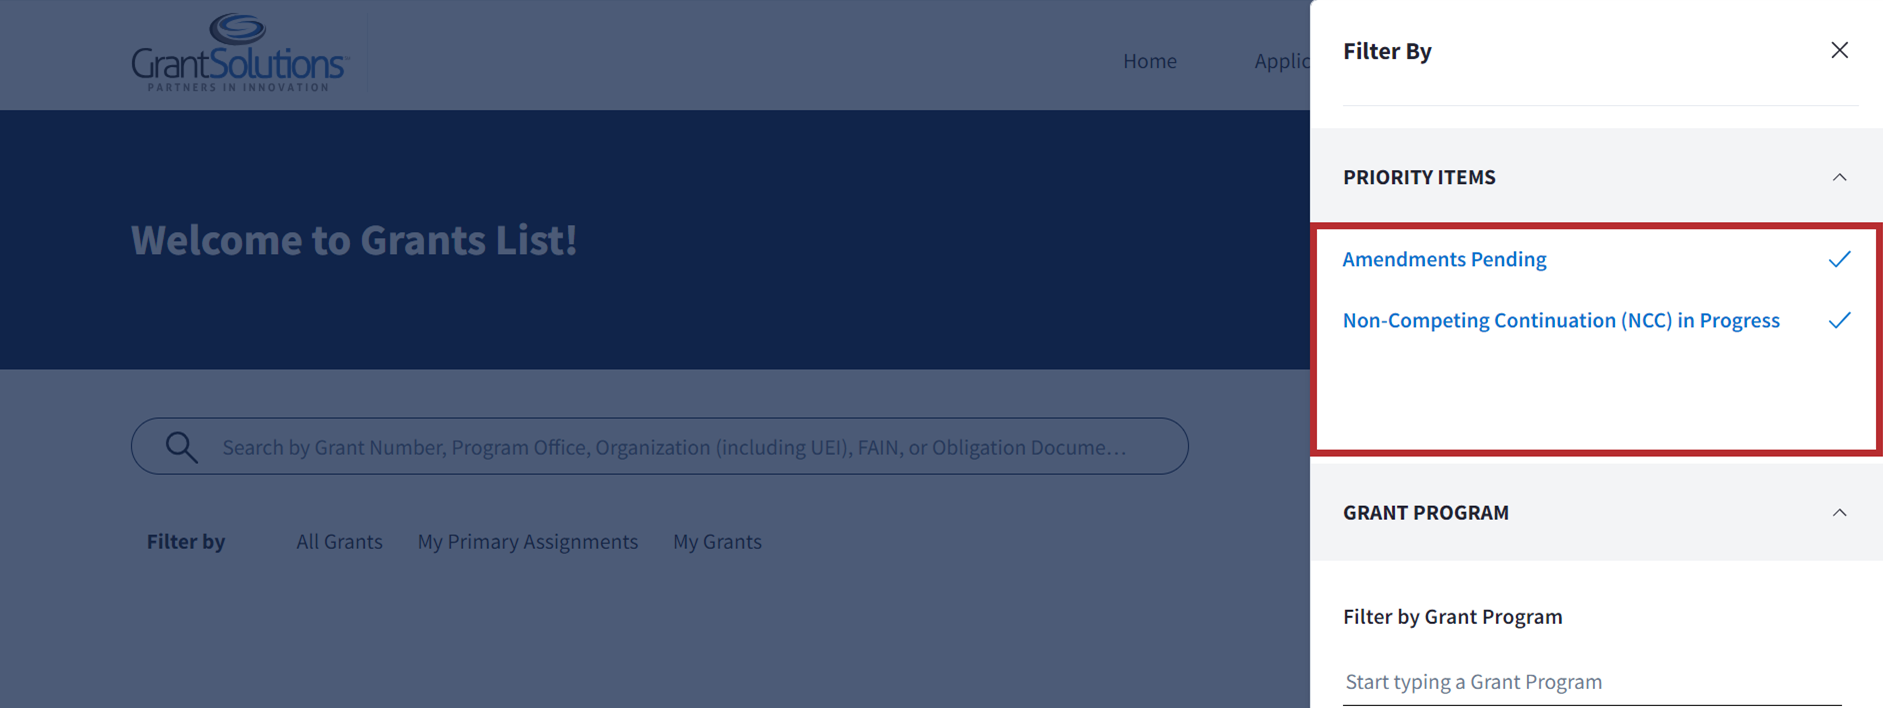Select the All Grants filter
Viewport: 1883px width, 708px height.
pyautogui.click(x=339, y=542)
